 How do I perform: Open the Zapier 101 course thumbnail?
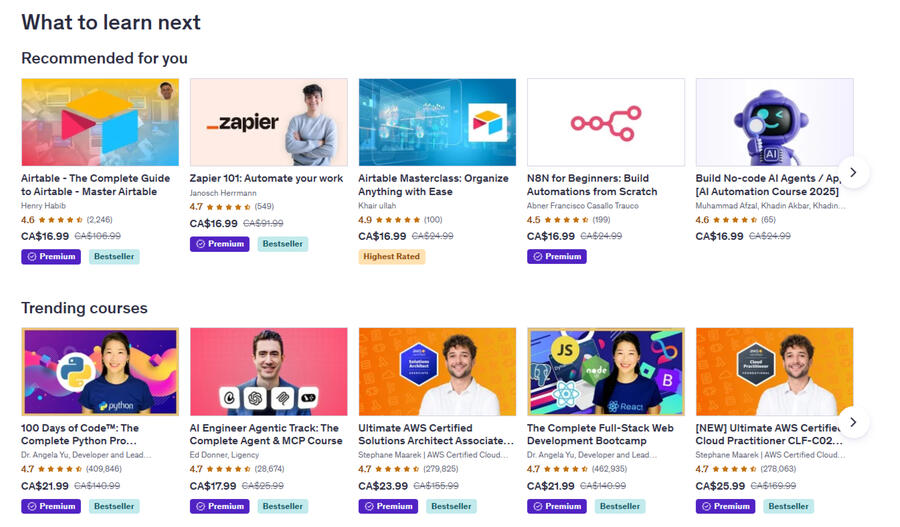pos(268,122)
